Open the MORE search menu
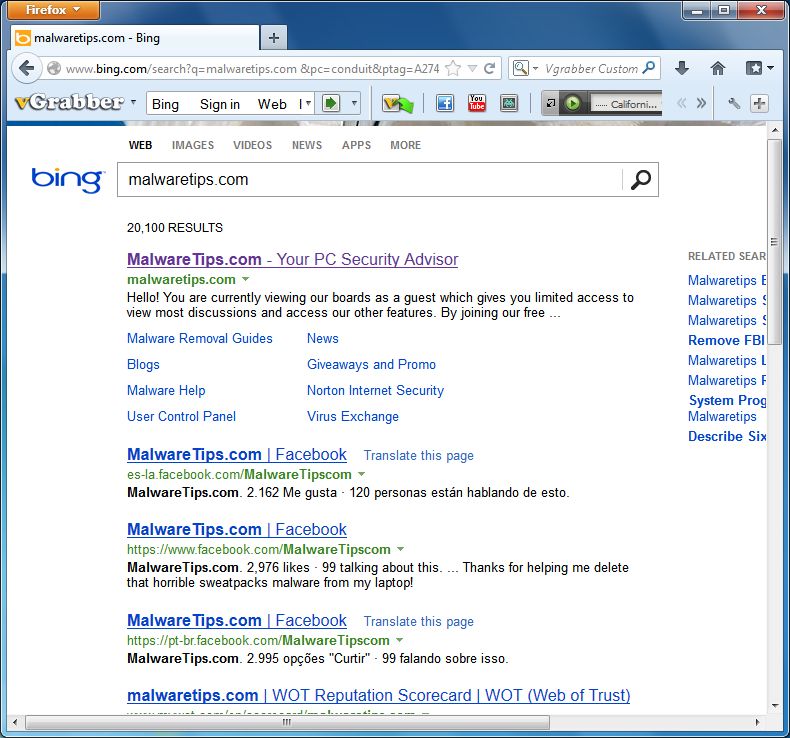 tap(406, 145)
